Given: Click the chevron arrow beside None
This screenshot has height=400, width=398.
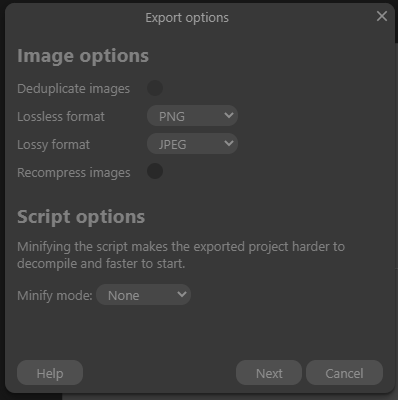Looking at the screenshot, I should 182,294.
